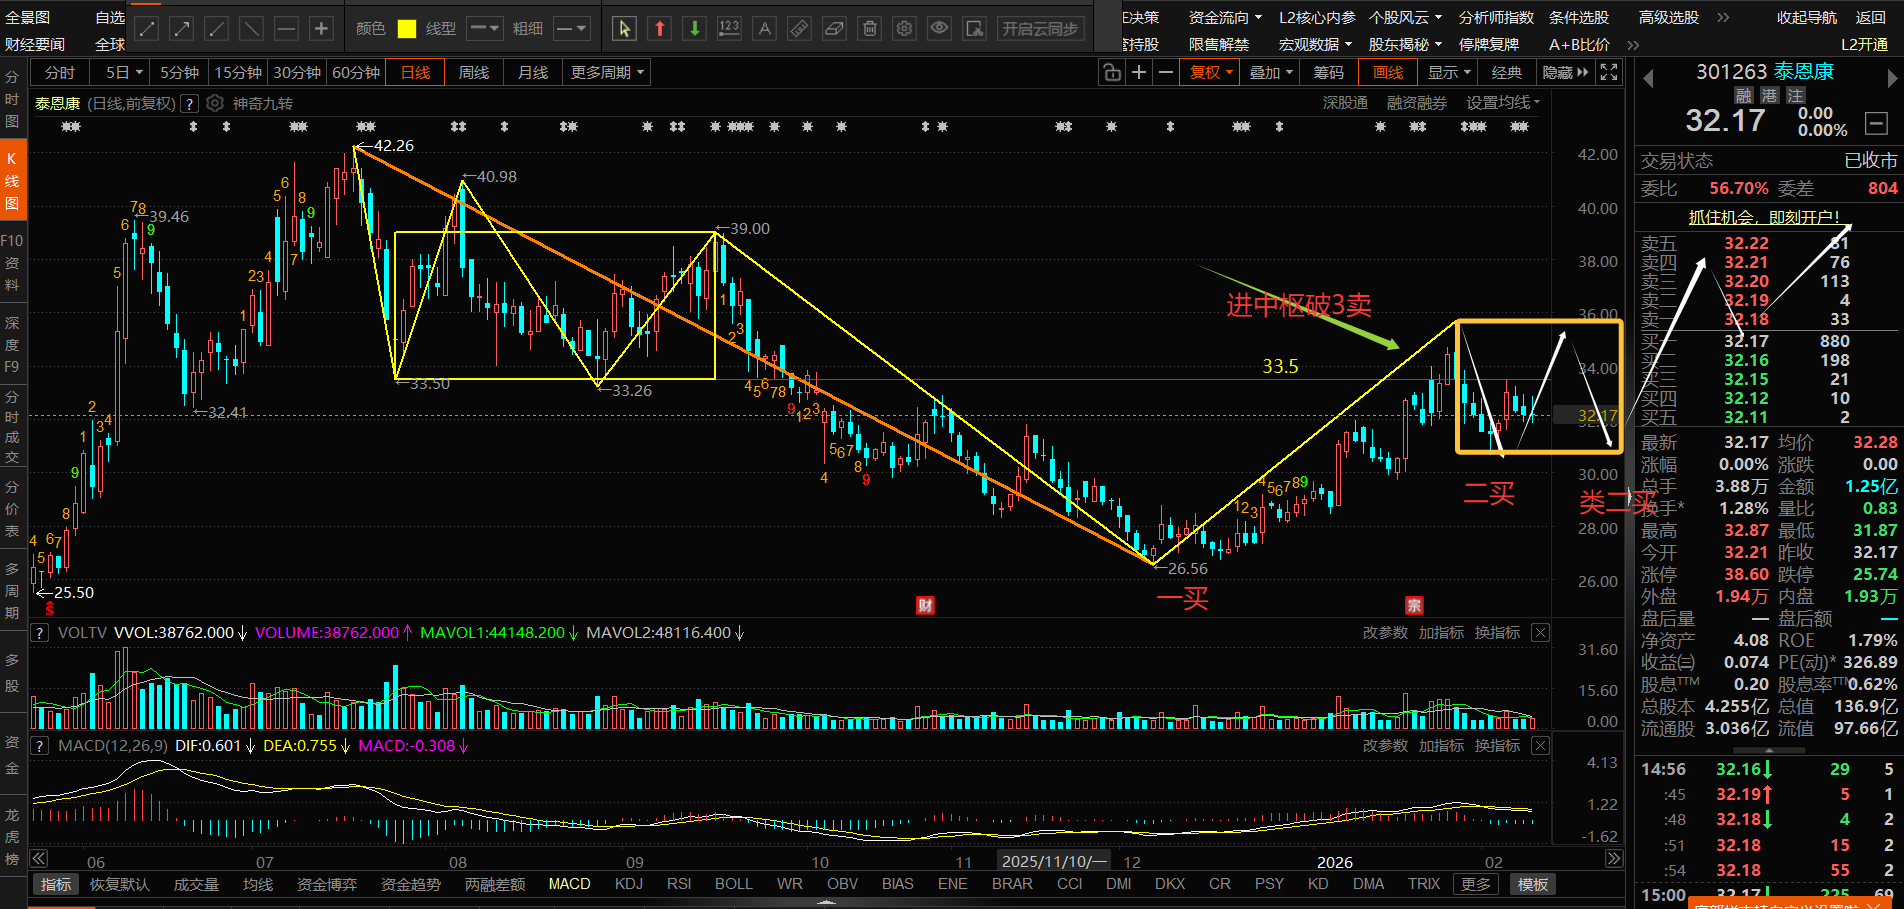This screenshot has height=909, width=1904.
Task: Click the chart lock icon
Action: [x=1111, y=72]
